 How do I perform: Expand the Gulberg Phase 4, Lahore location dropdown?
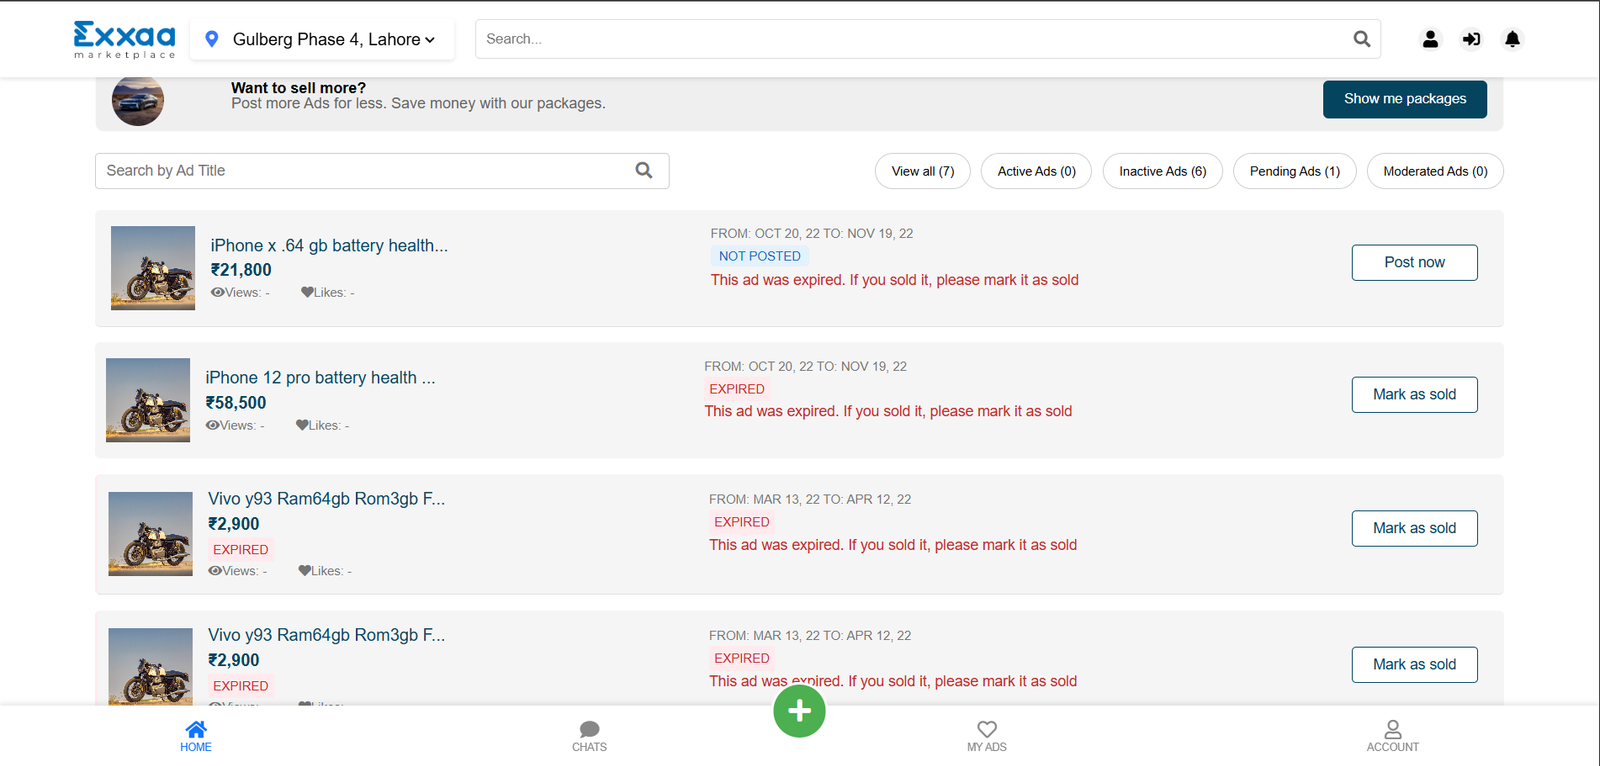pyautogui.click(x=322, y=40)
